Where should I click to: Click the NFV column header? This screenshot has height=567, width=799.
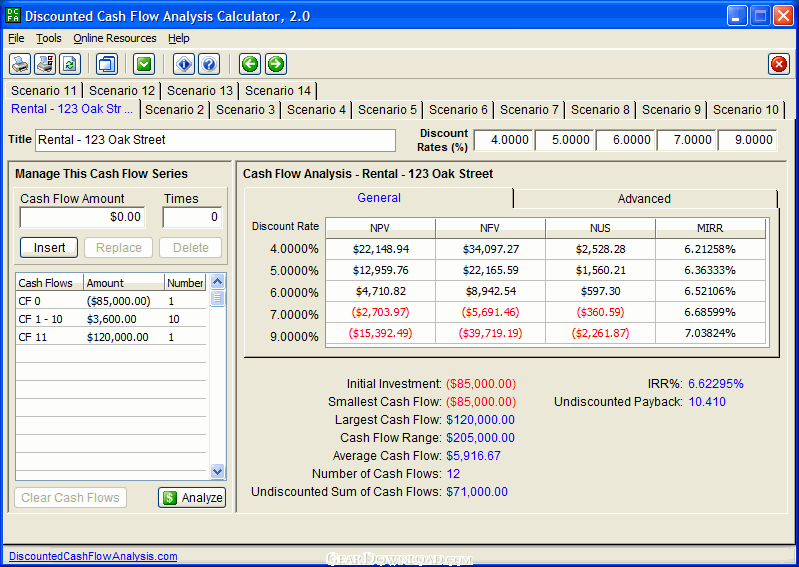(x=490, y=228)
